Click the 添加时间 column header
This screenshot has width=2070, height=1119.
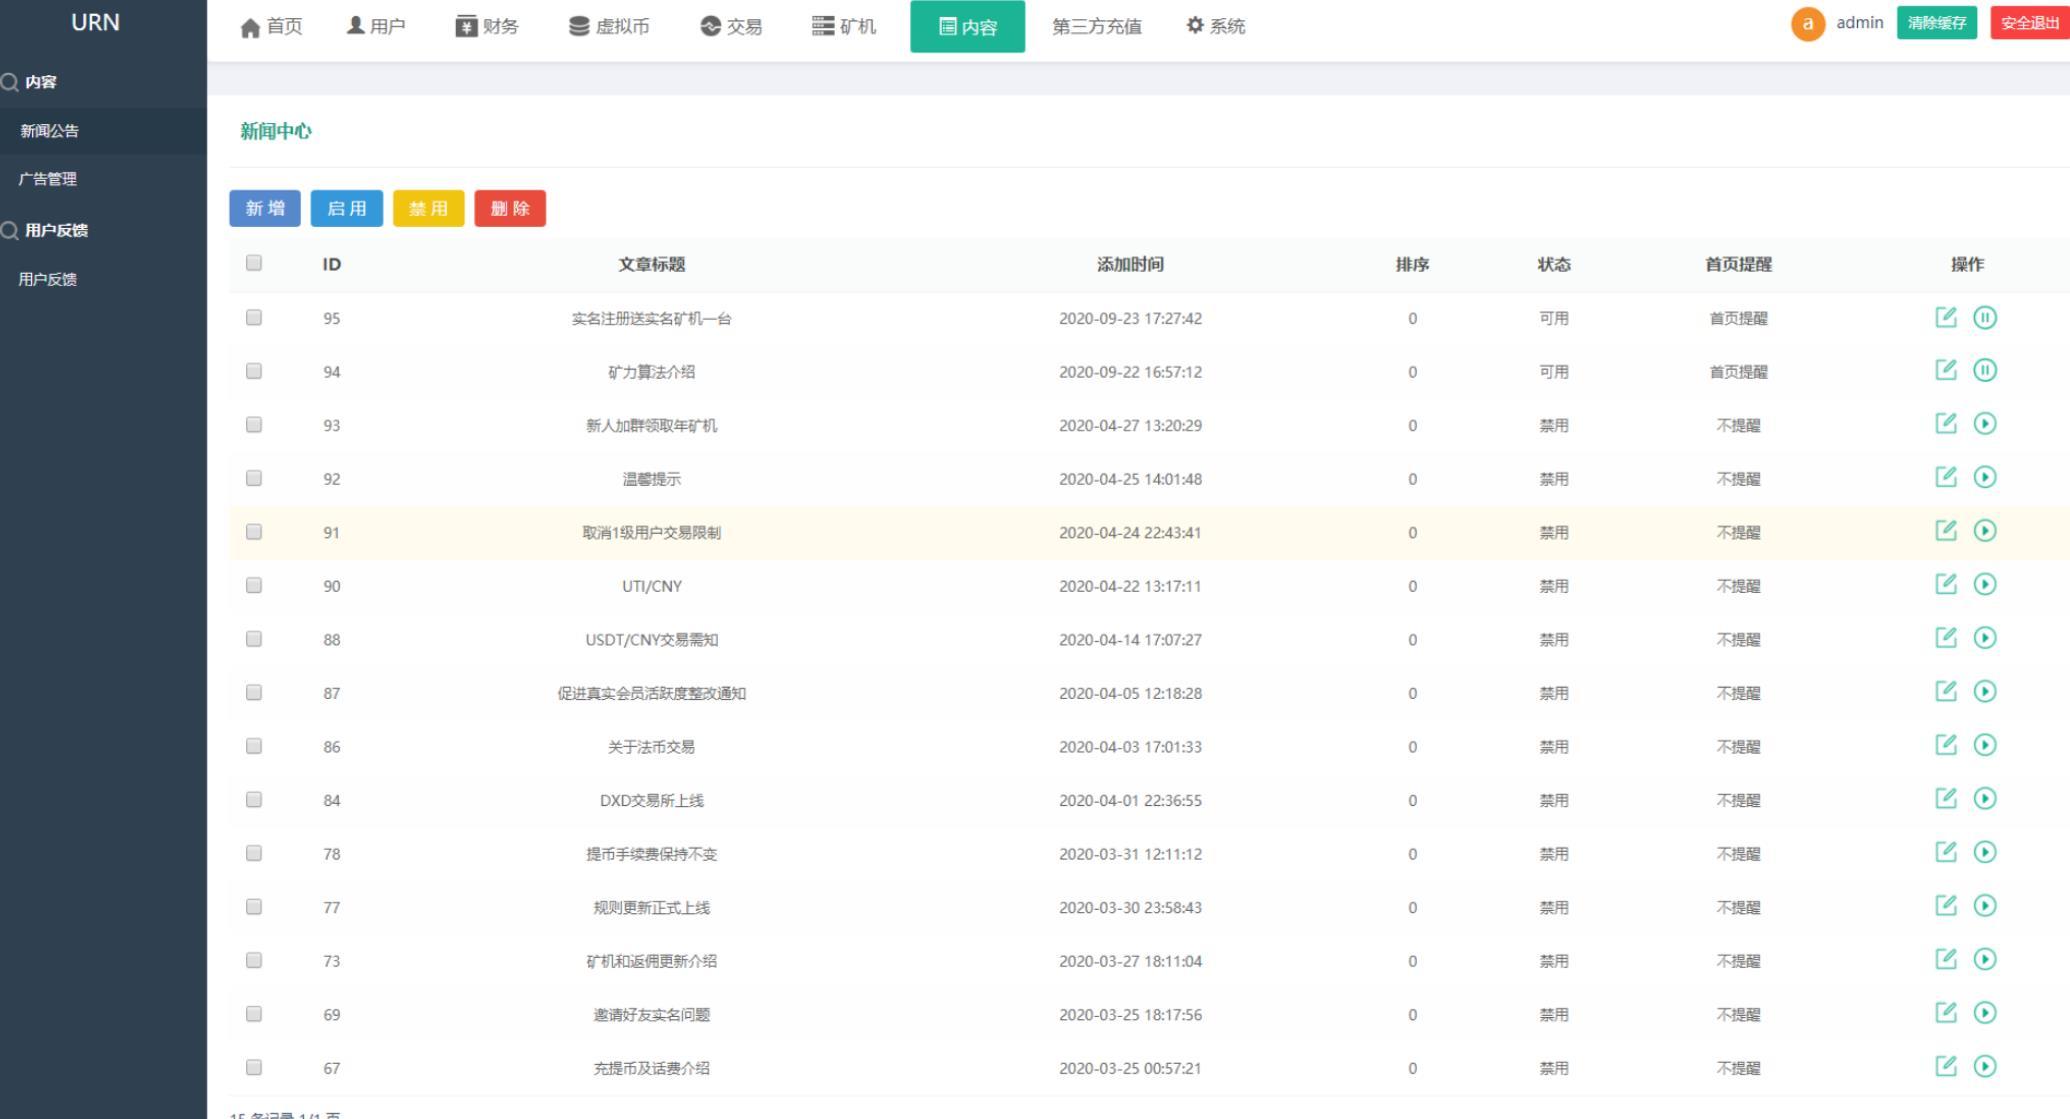[x=1130, y=264]
